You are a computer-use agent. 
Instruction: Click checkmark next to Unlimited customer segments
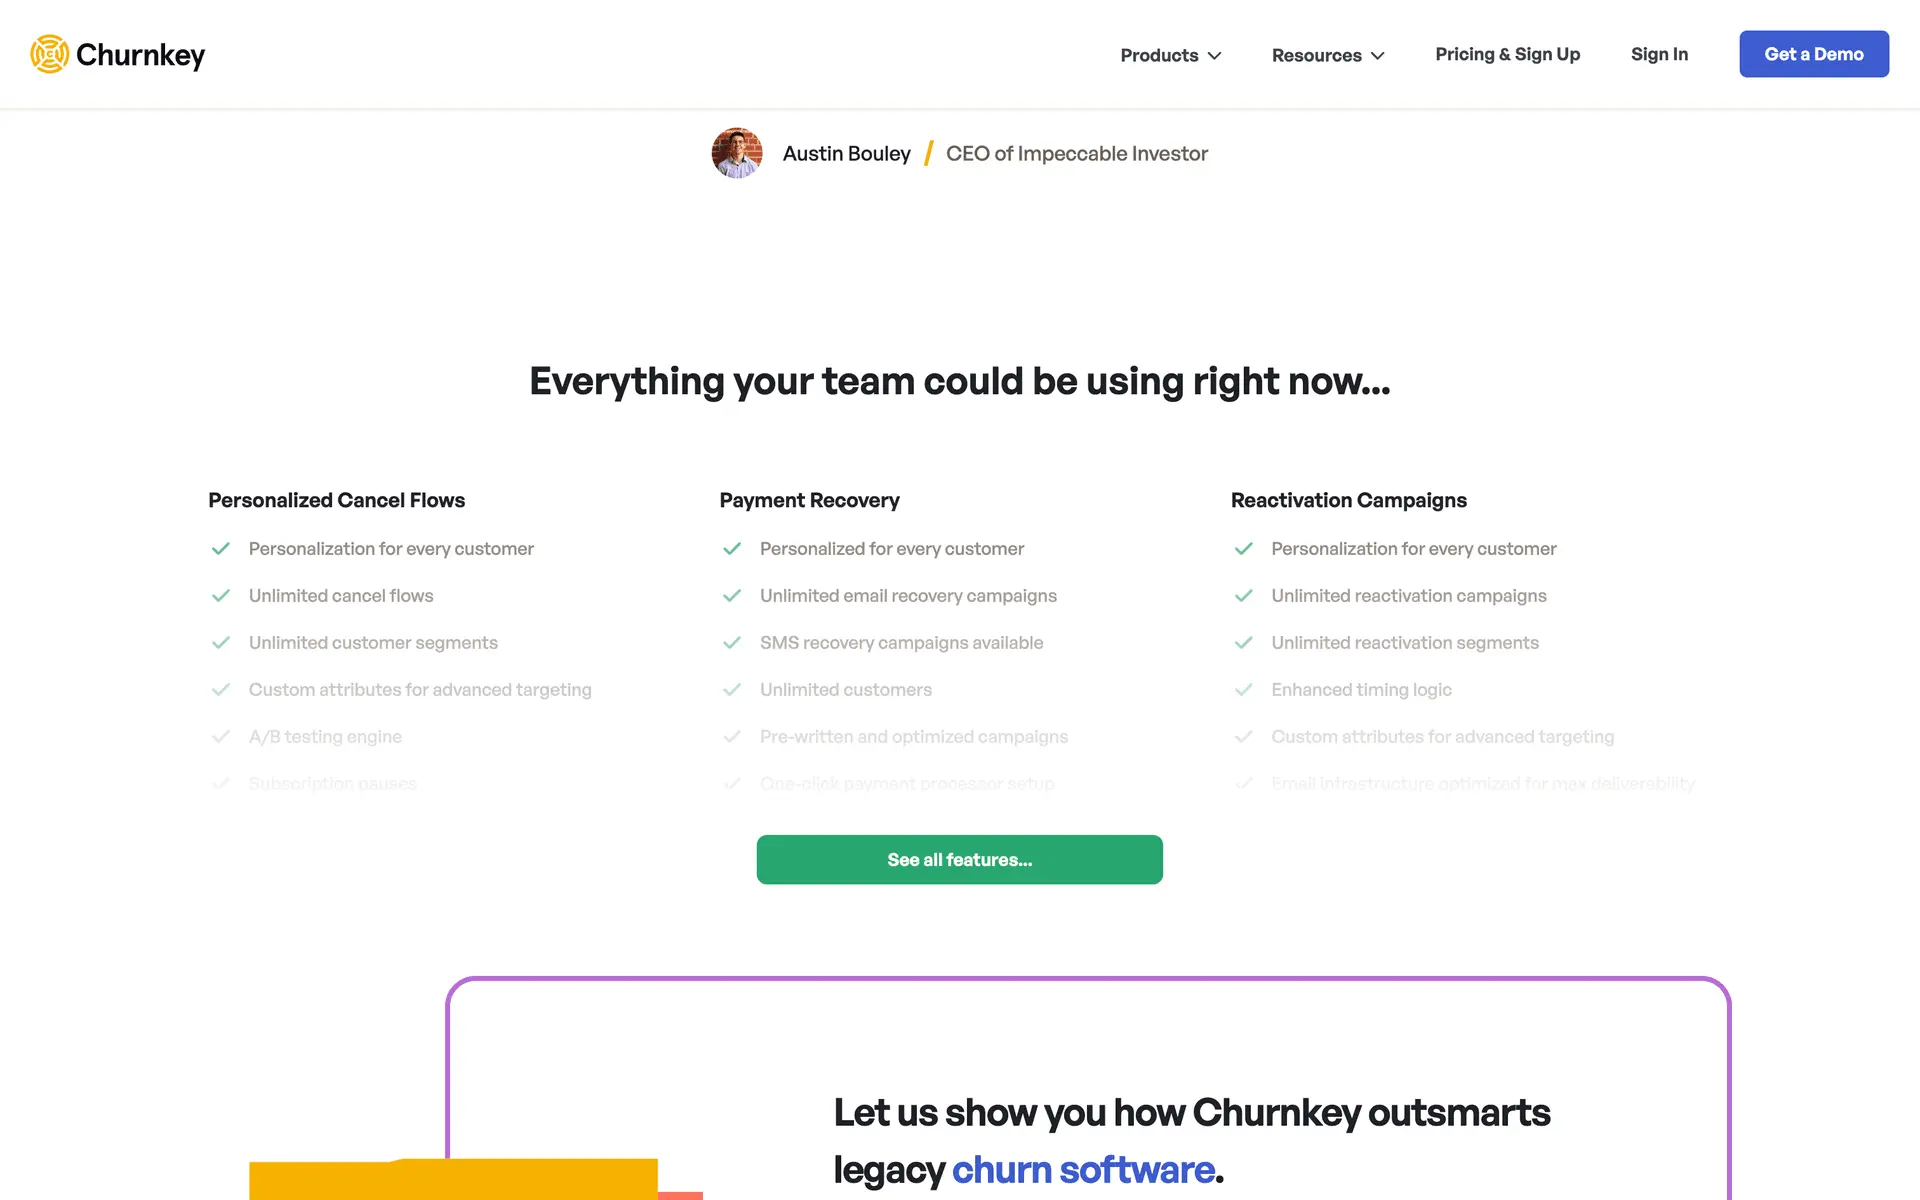[x=221, y=643]
